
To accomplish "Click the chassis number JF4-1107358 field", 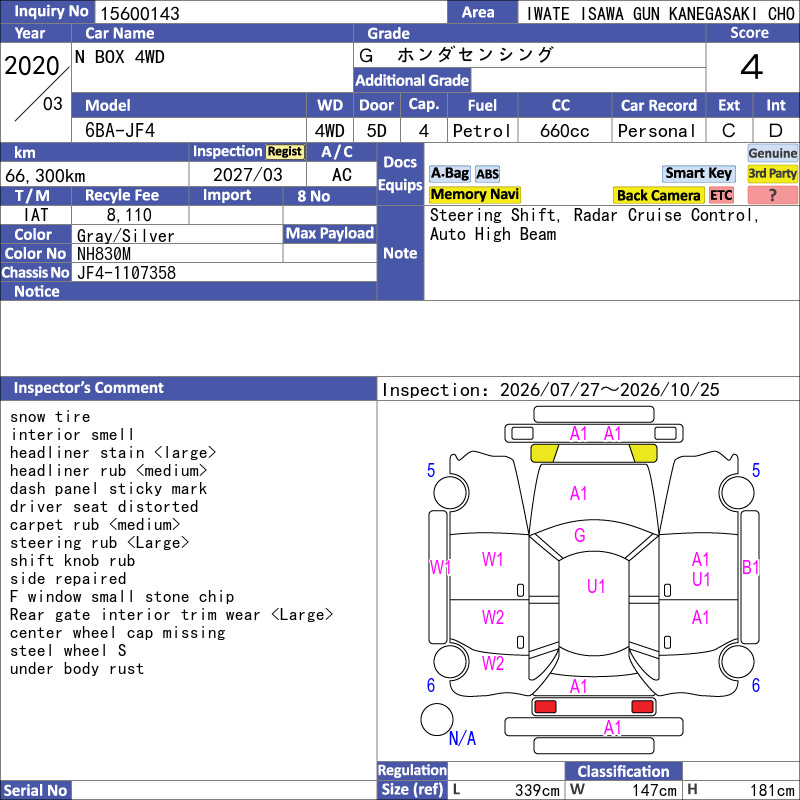I will click(x=224, y=272).
